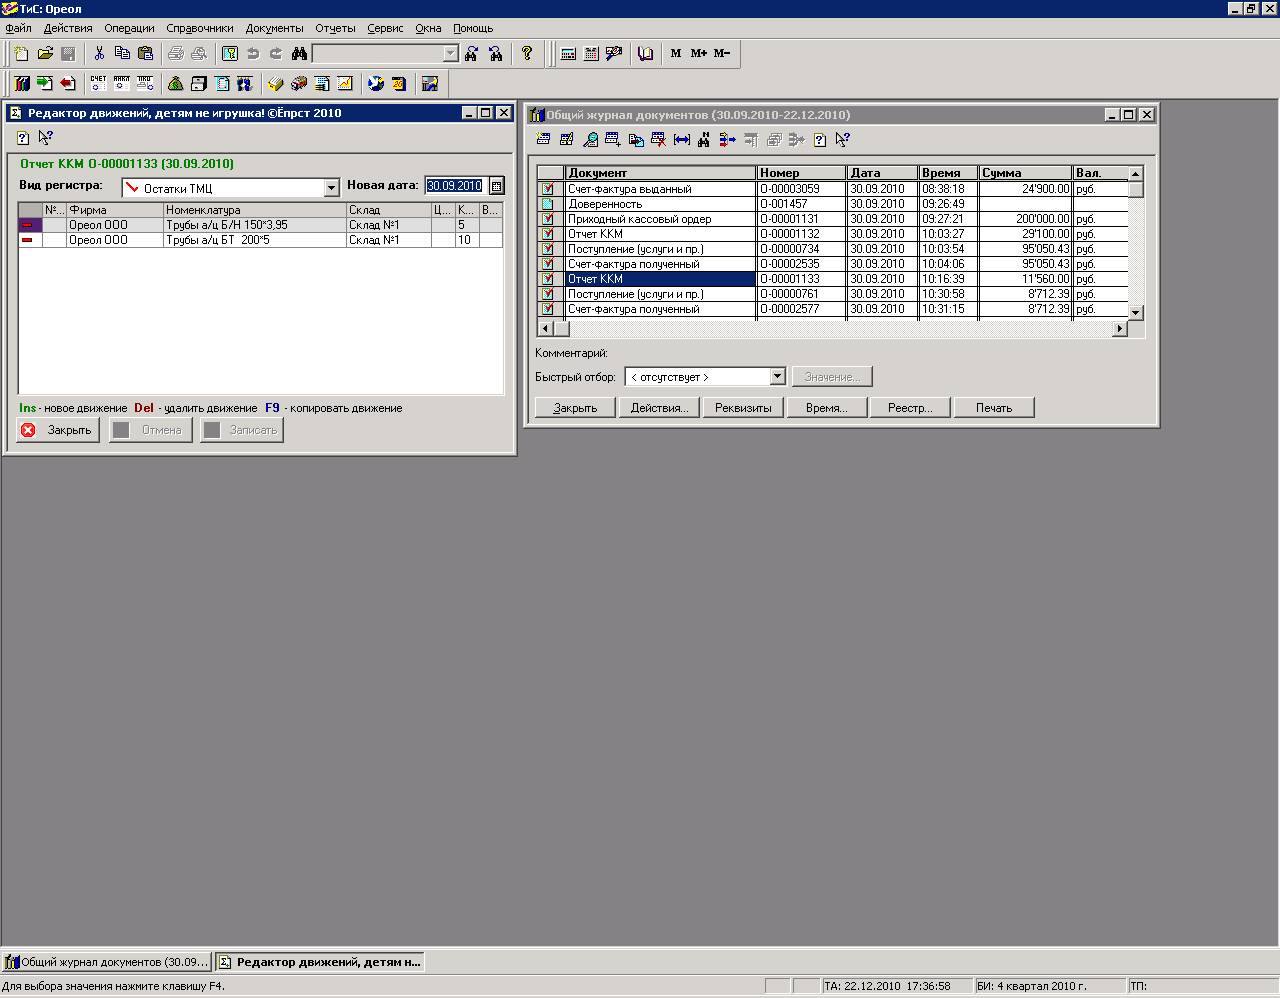Click the New document toolbar icon
The width and height of the screenshot is (1280, 998).
coord(21,53)
